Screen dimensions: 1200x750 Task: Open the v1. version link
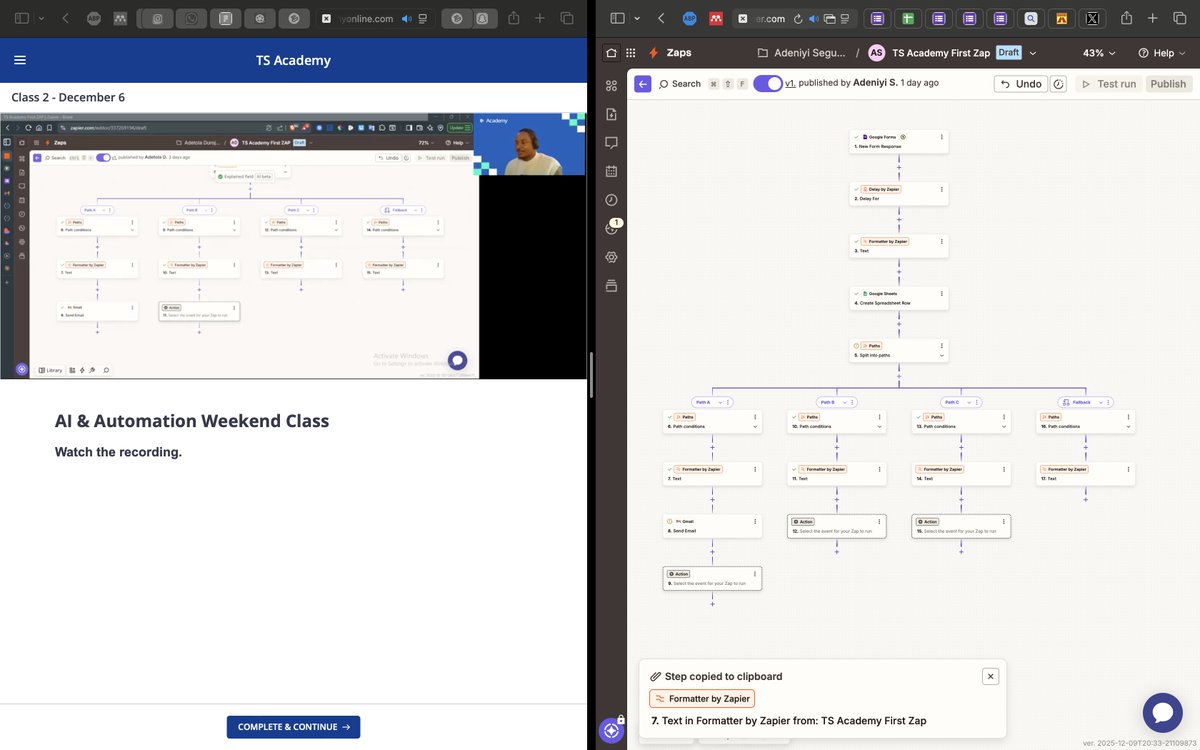pos(790,83)
